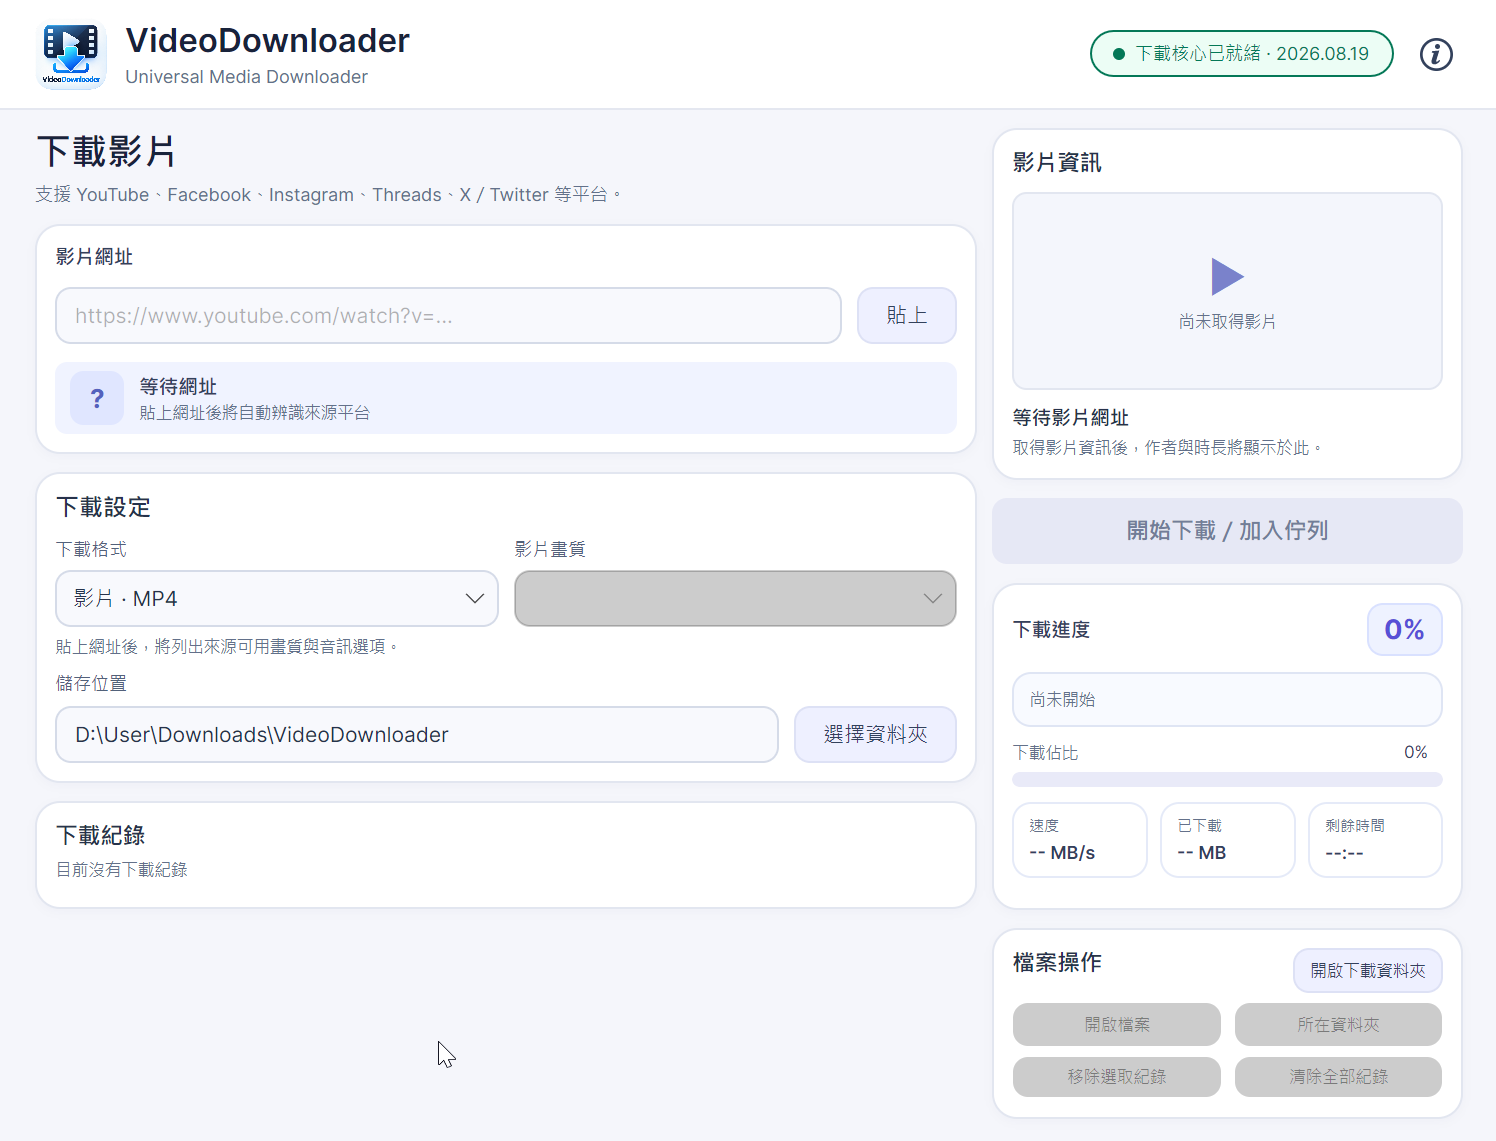Image resolution: width=1496 pixels, height=1141 pixels.
Task: Click the 選擇資料夾 button
Action: click(x=875, y=735)
